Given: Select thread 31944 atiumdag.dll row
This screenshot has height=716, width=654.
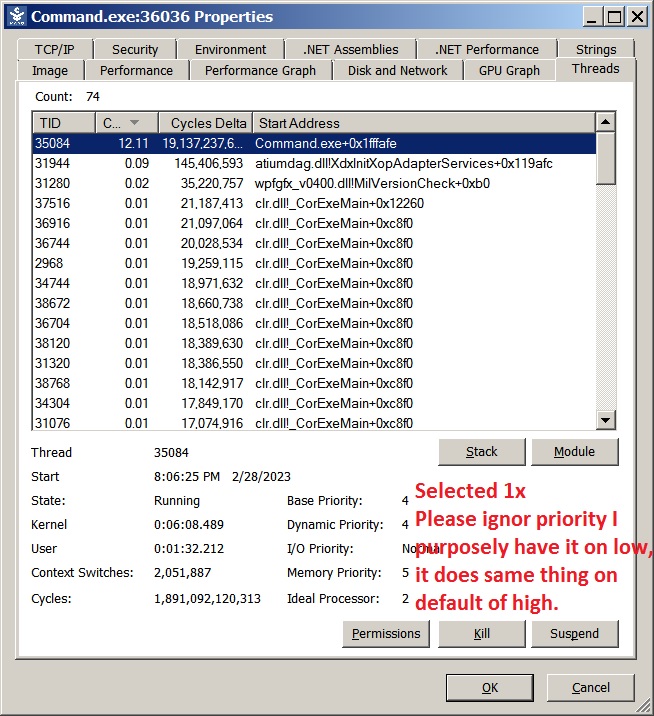Looking at the screenshot, I should (x=314, y=163).
